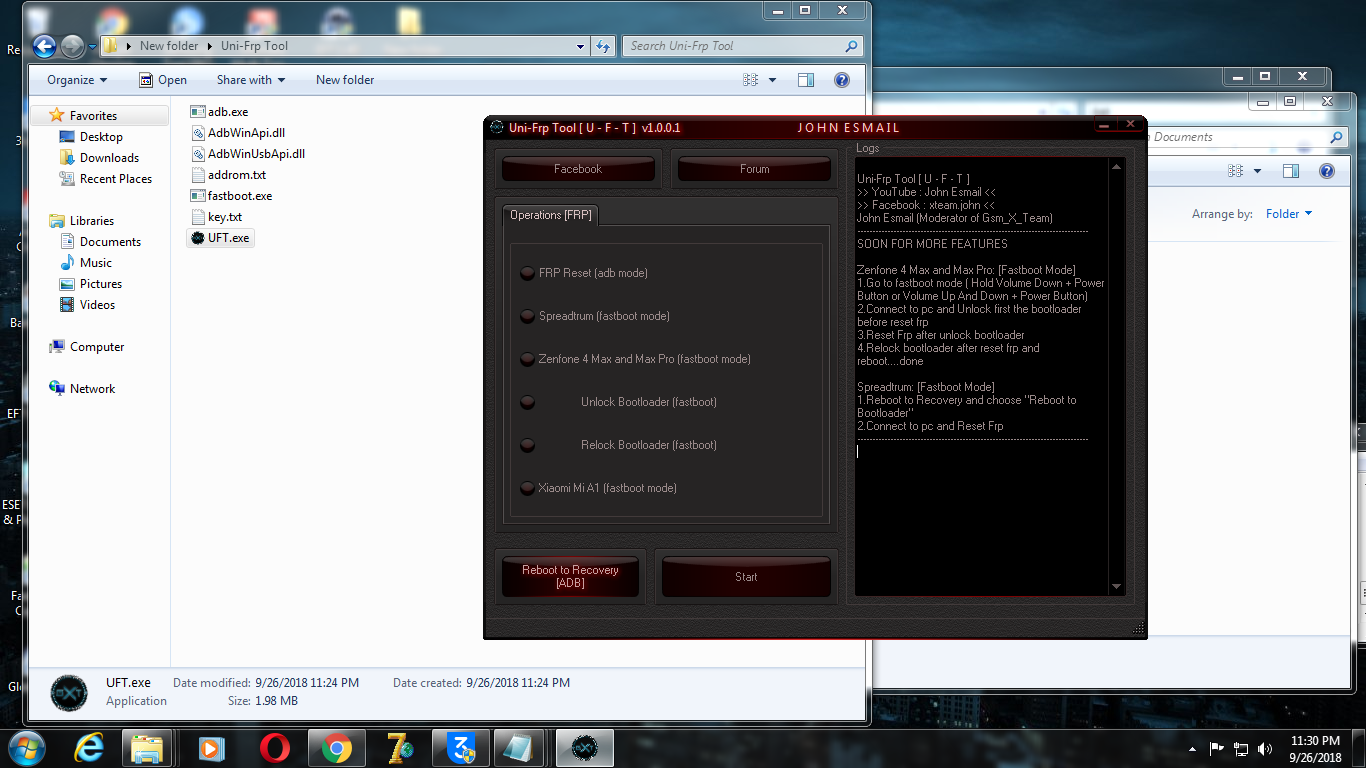
Task: Click the Explorer Forward arrow
Action: point(72,46)
